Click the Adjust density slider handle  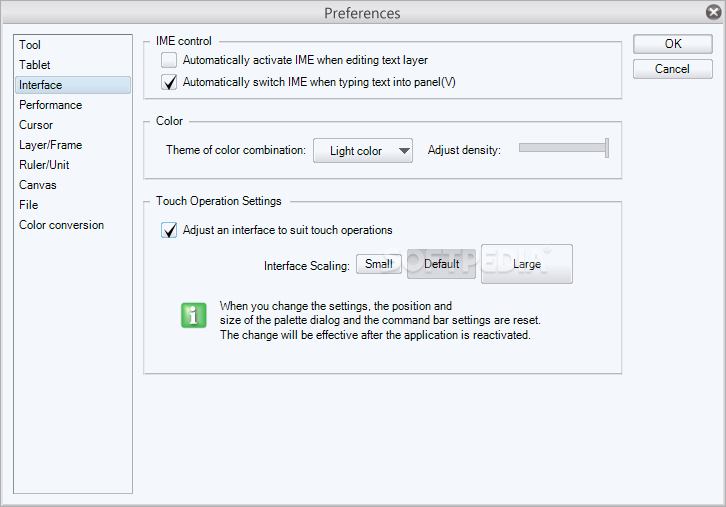point(607,148)
